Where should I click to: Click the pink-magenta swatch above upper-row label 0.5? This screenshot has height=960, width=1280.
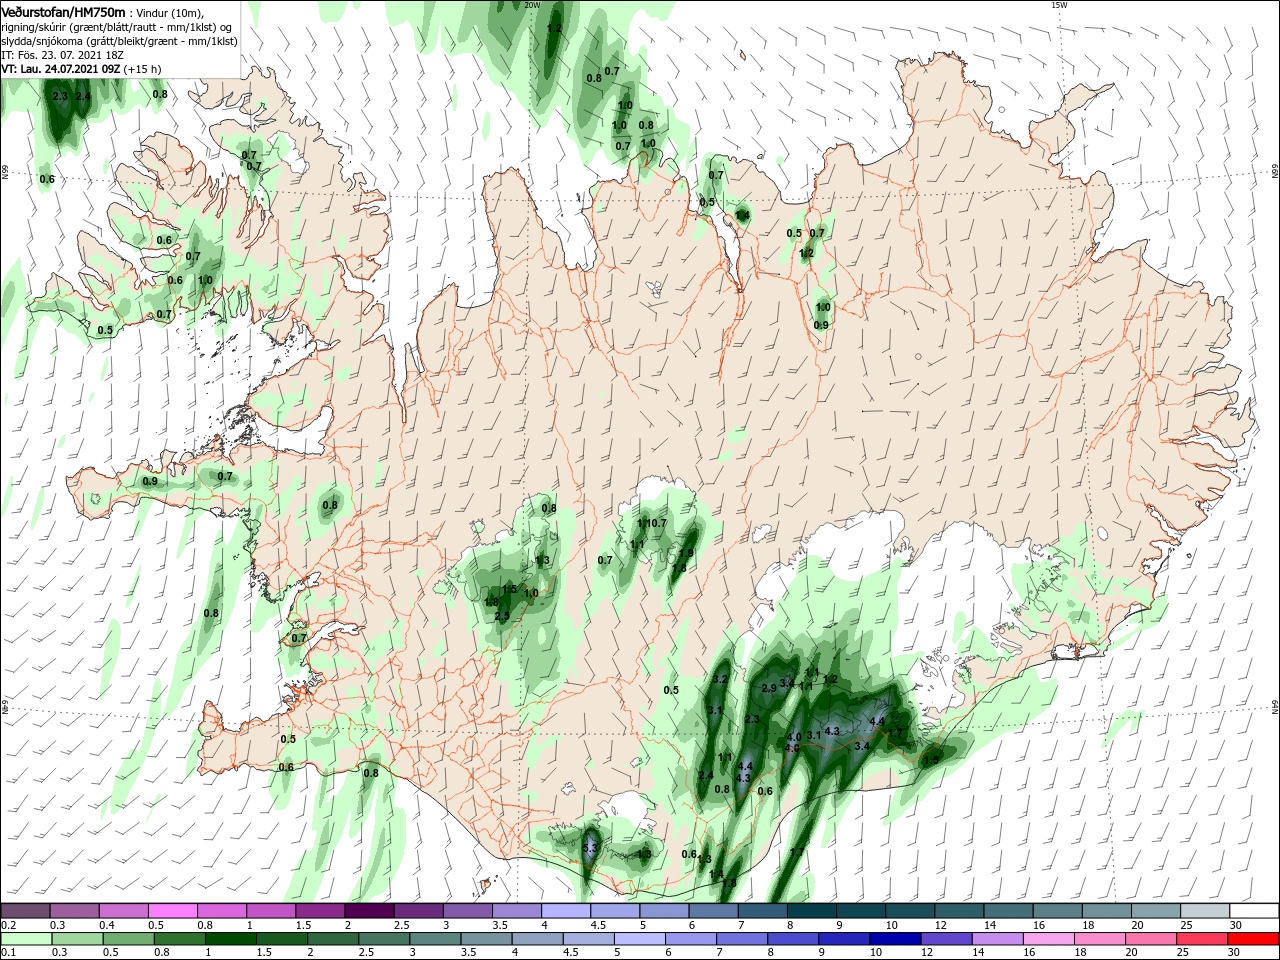[172, 911]
